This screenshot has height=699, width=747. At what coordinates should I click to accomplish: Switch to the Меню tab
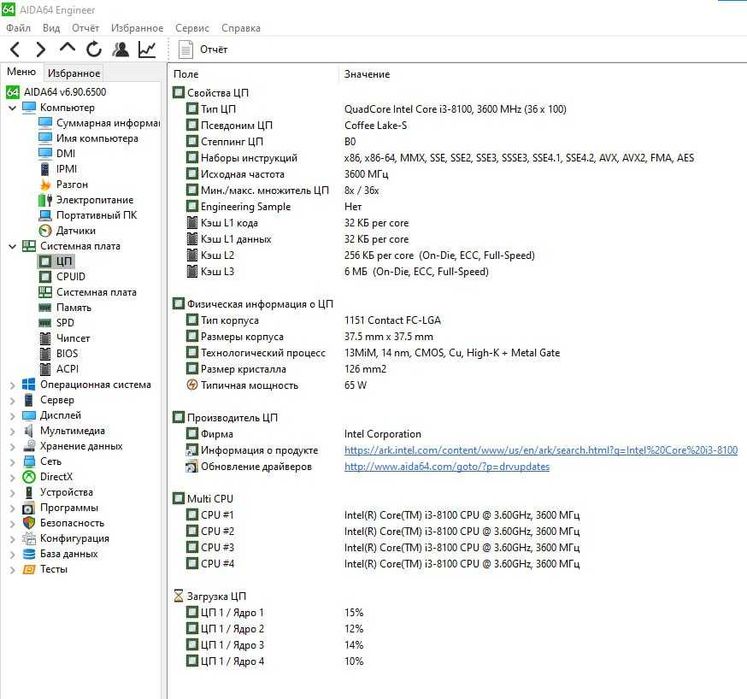[21, 72]
